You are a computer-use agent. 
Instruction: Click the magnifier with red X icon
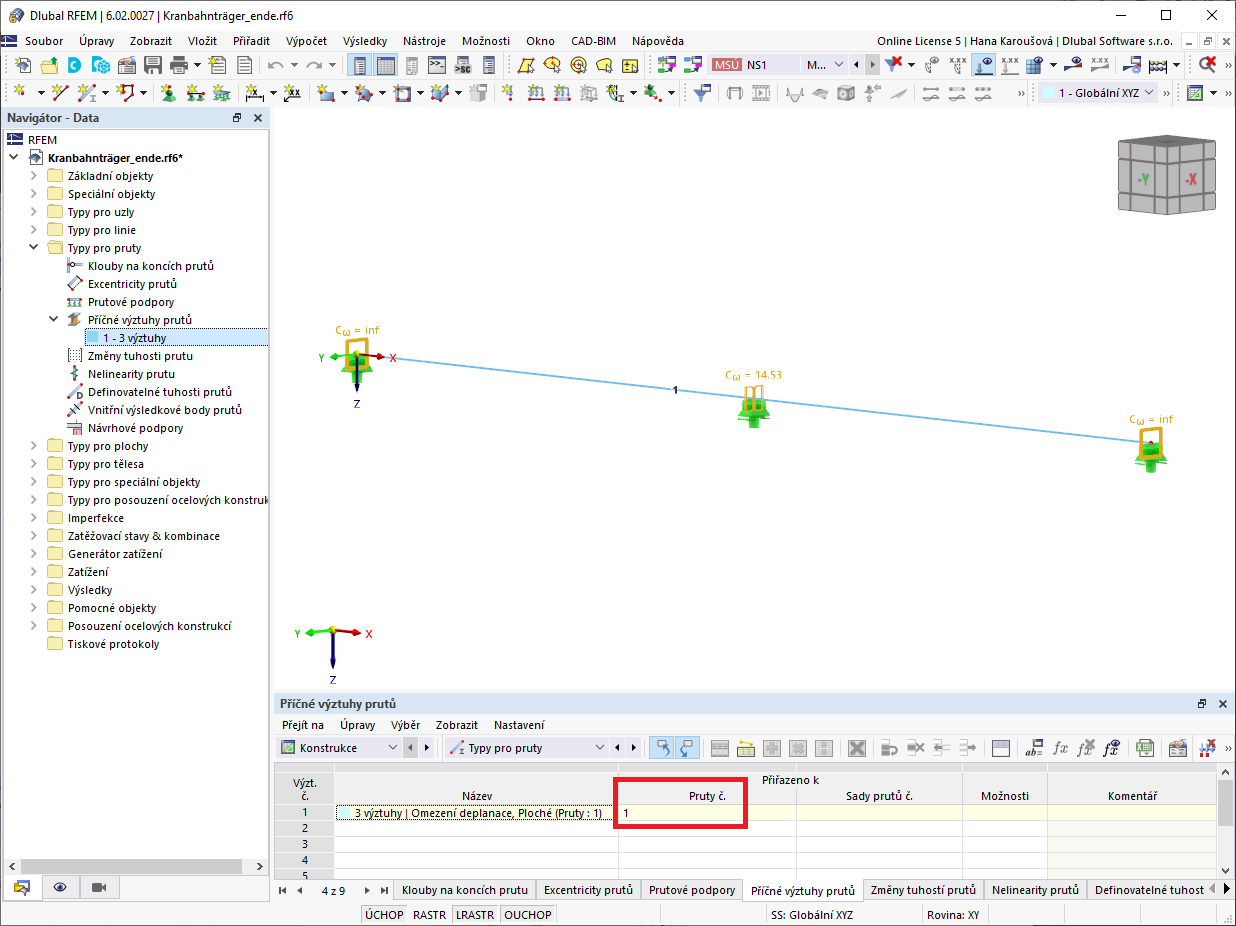coord(1207,65)
